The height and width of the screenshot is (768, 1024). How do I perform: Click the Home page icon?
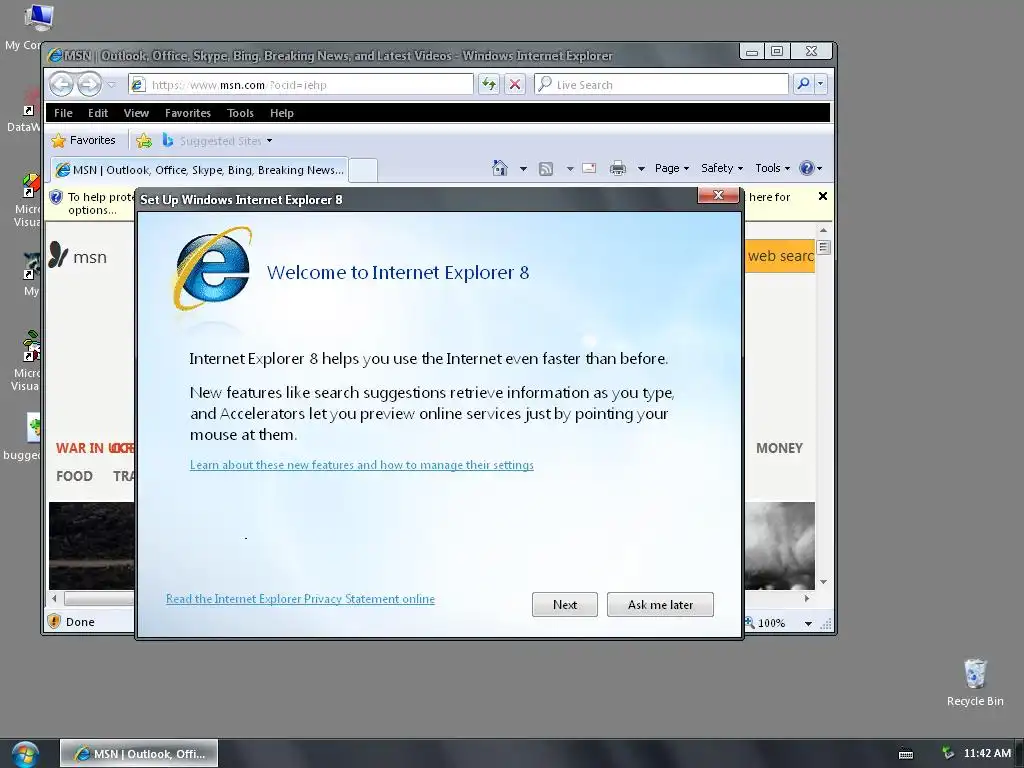(x=500, y=168)
